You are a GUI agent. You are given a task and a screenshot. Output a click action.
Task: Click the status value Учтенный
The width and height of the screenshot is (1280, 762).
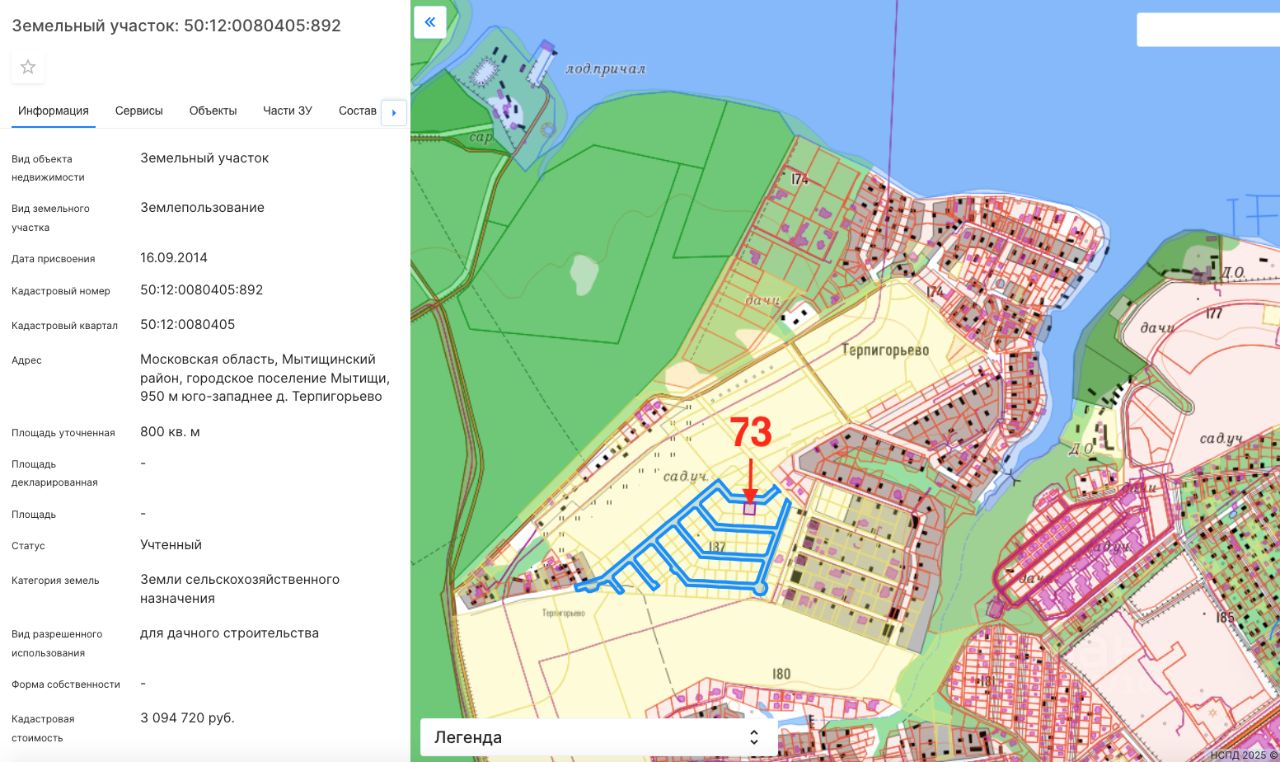pos(171,545)
